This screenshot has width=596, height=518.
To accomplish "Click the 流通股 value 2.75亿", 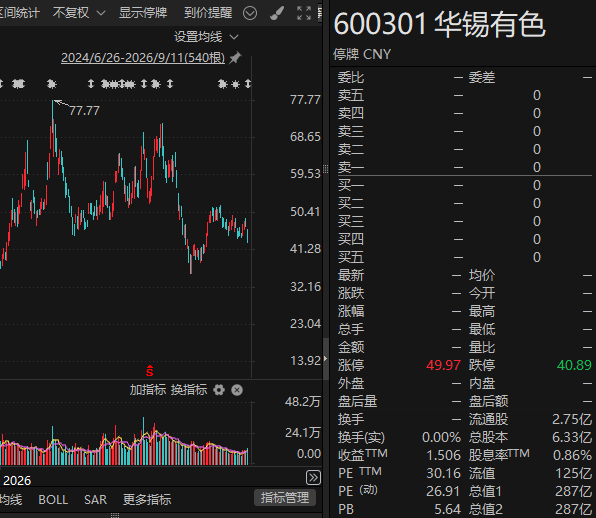I will (572, 419).
